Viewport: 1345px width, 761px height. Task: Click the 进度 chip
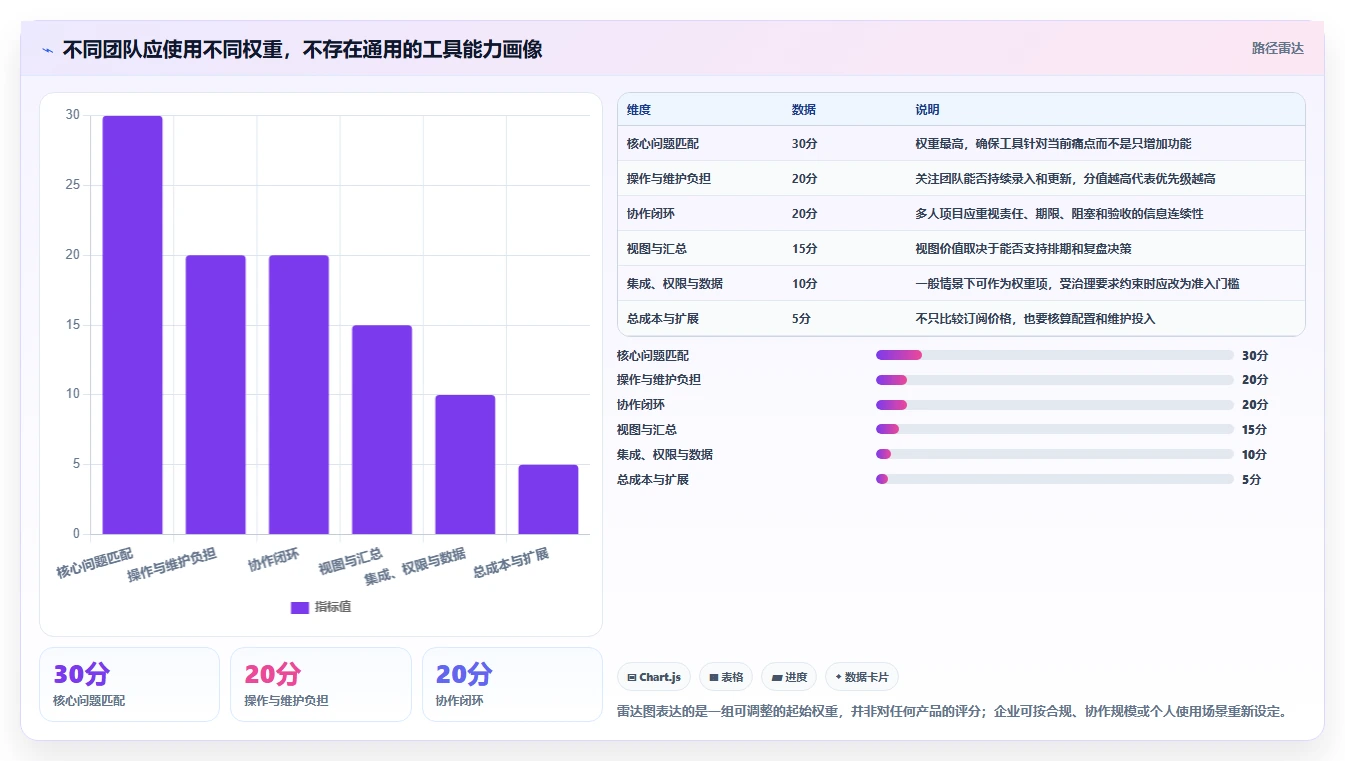click(789, 677)
